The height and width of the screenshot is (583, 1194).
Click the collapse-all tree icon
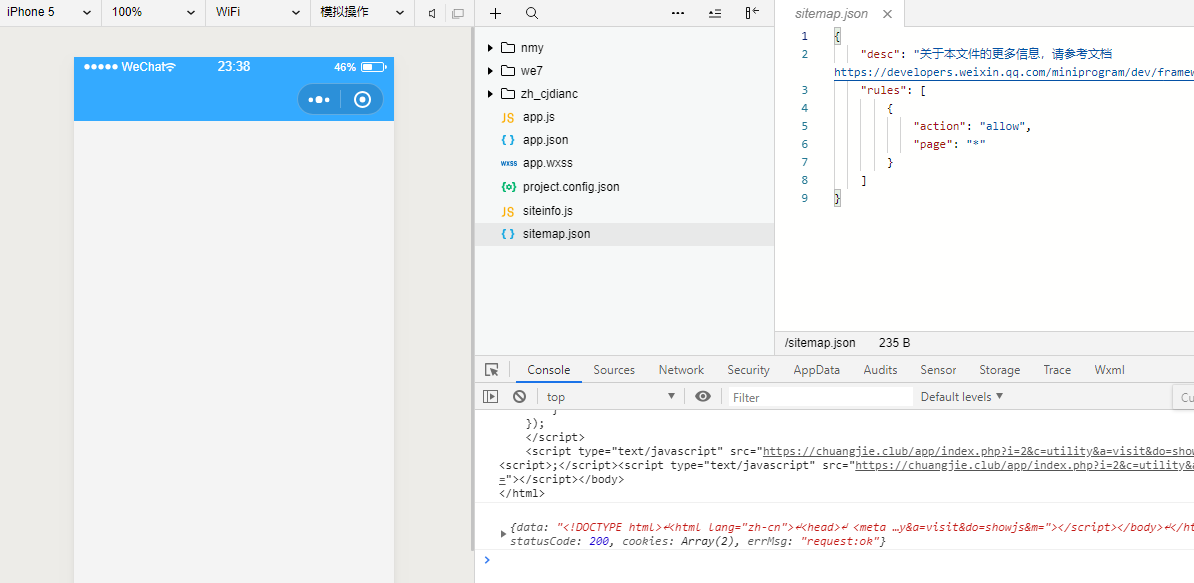[x=714, y=14]
